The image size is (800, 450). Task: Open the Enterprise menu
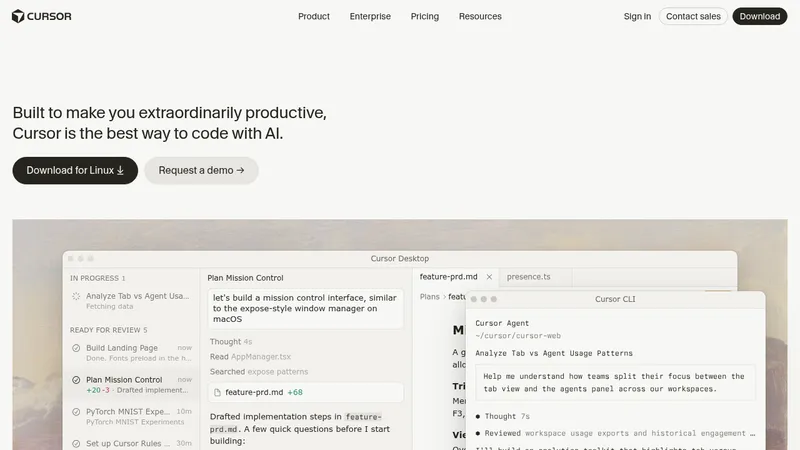370,16
